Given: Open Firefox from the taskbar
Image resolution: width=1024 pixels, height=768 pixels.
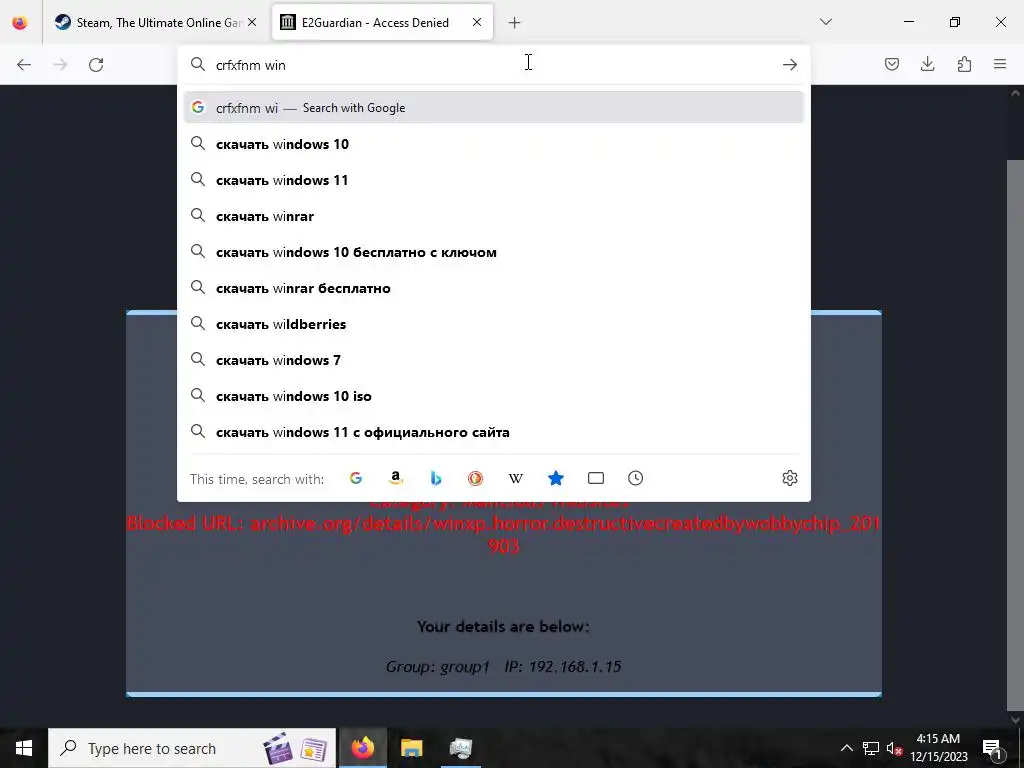Looking at the screenshot, I should click(363, 748).
